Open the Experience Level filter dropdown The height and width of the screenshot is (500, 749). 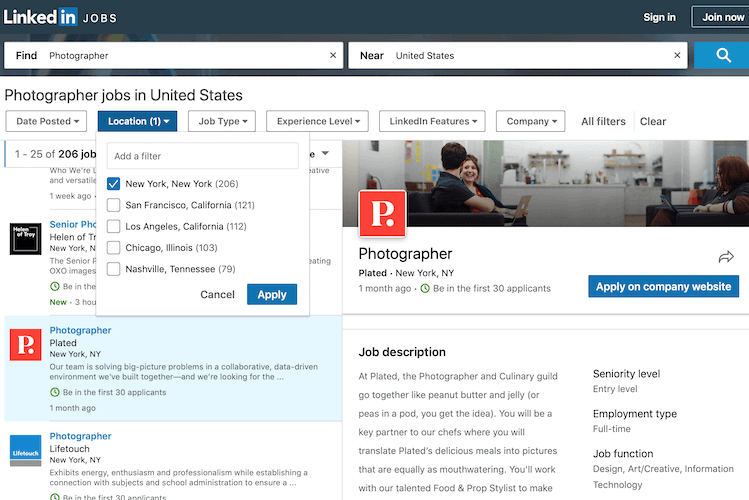317,121
